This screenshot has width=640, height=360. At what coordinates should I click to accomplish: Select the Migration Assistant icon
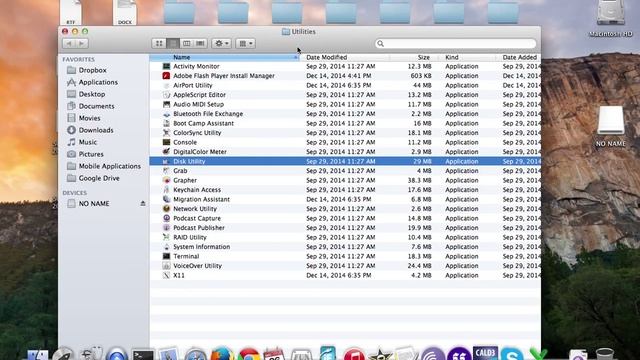point(166,199)
